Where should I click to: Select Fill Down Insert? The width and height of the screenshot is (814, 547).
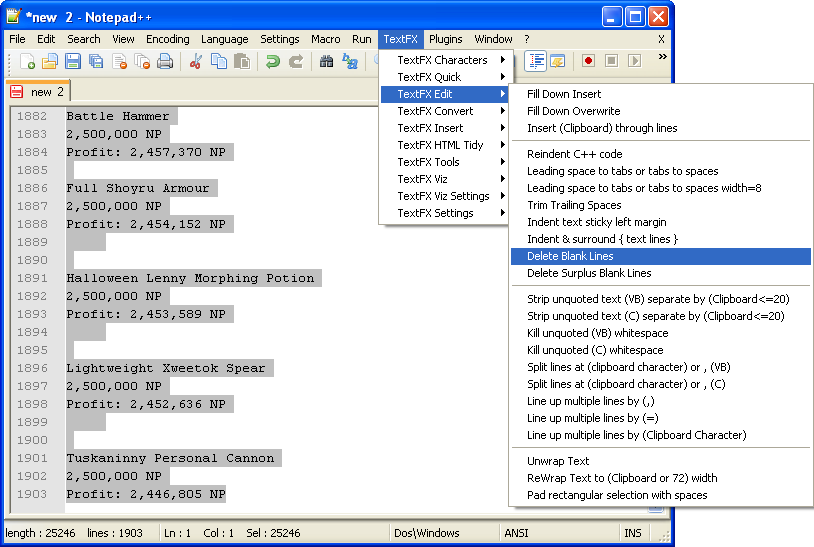point(660,94)
